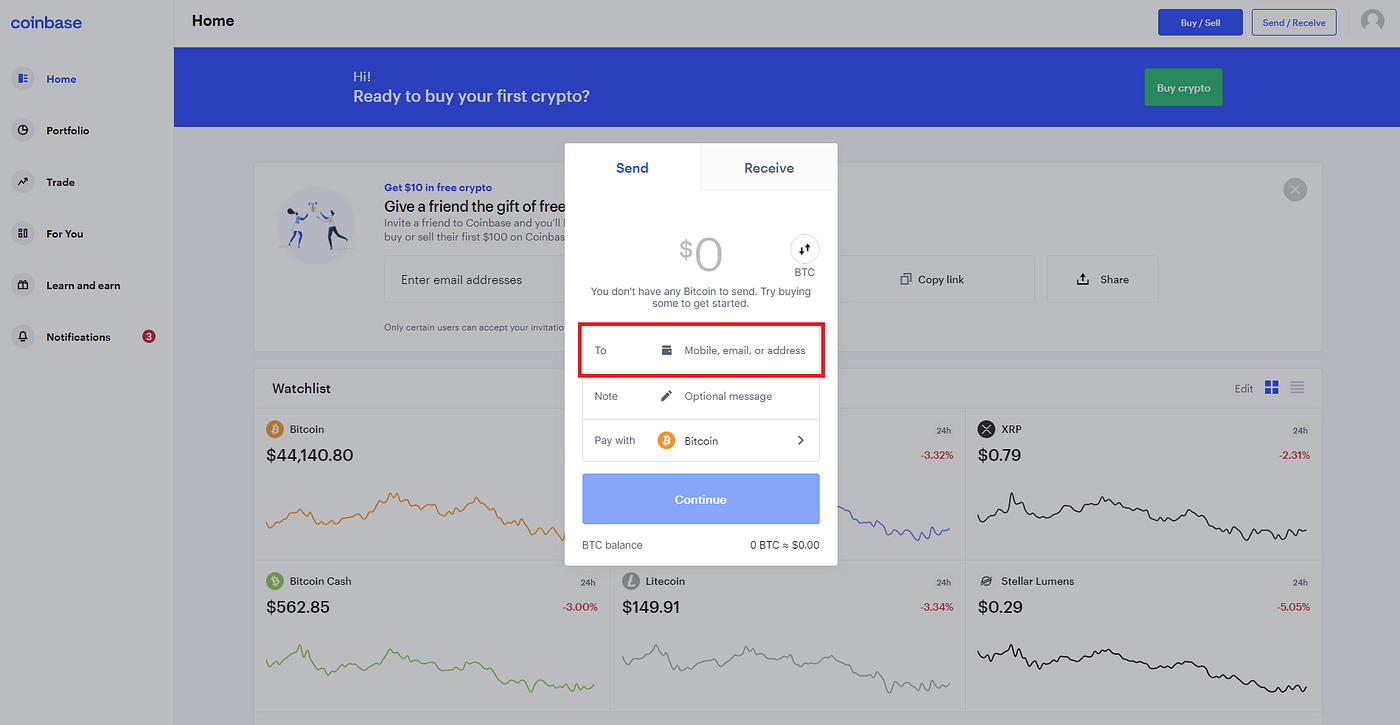Click the Bitcoin coin icon in Watchlist
1400x725 pixels.
(x=275, y=429)
